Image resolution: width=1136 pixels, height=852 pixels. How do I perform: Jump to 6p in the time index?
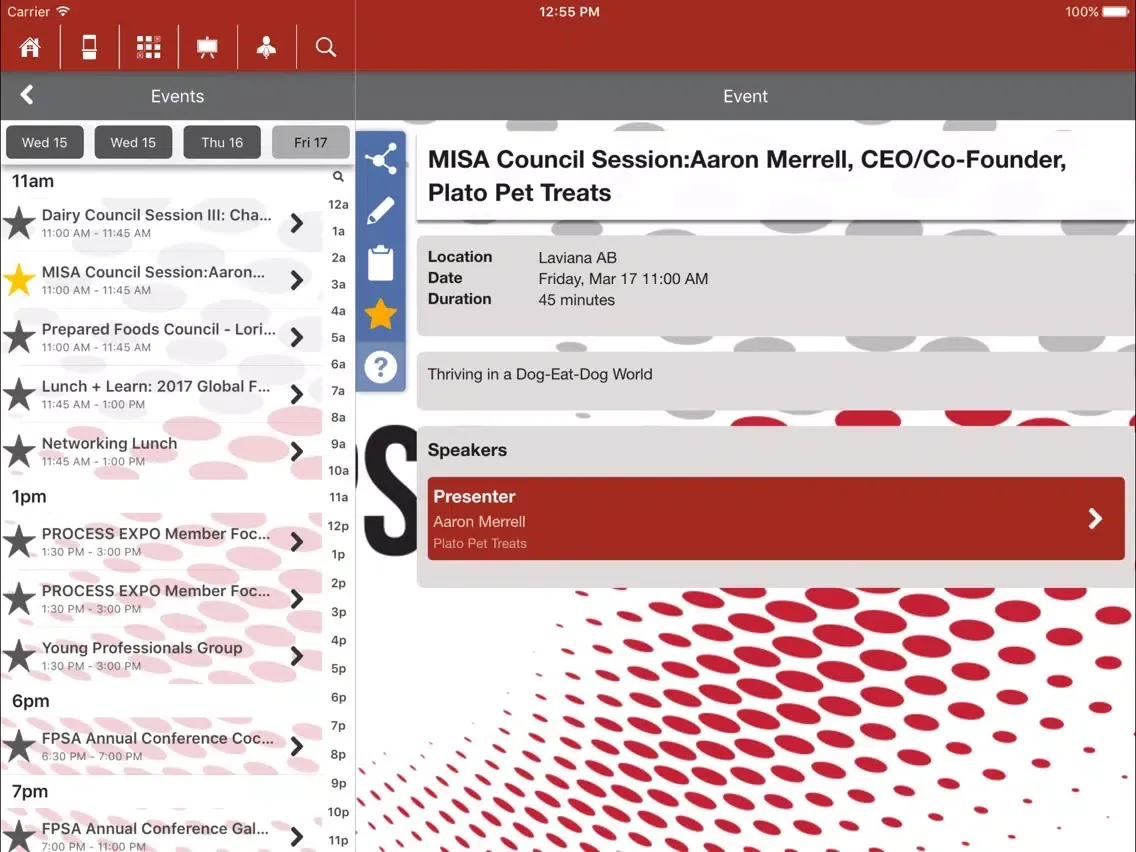pyautogui.click(x=338, y=697)
